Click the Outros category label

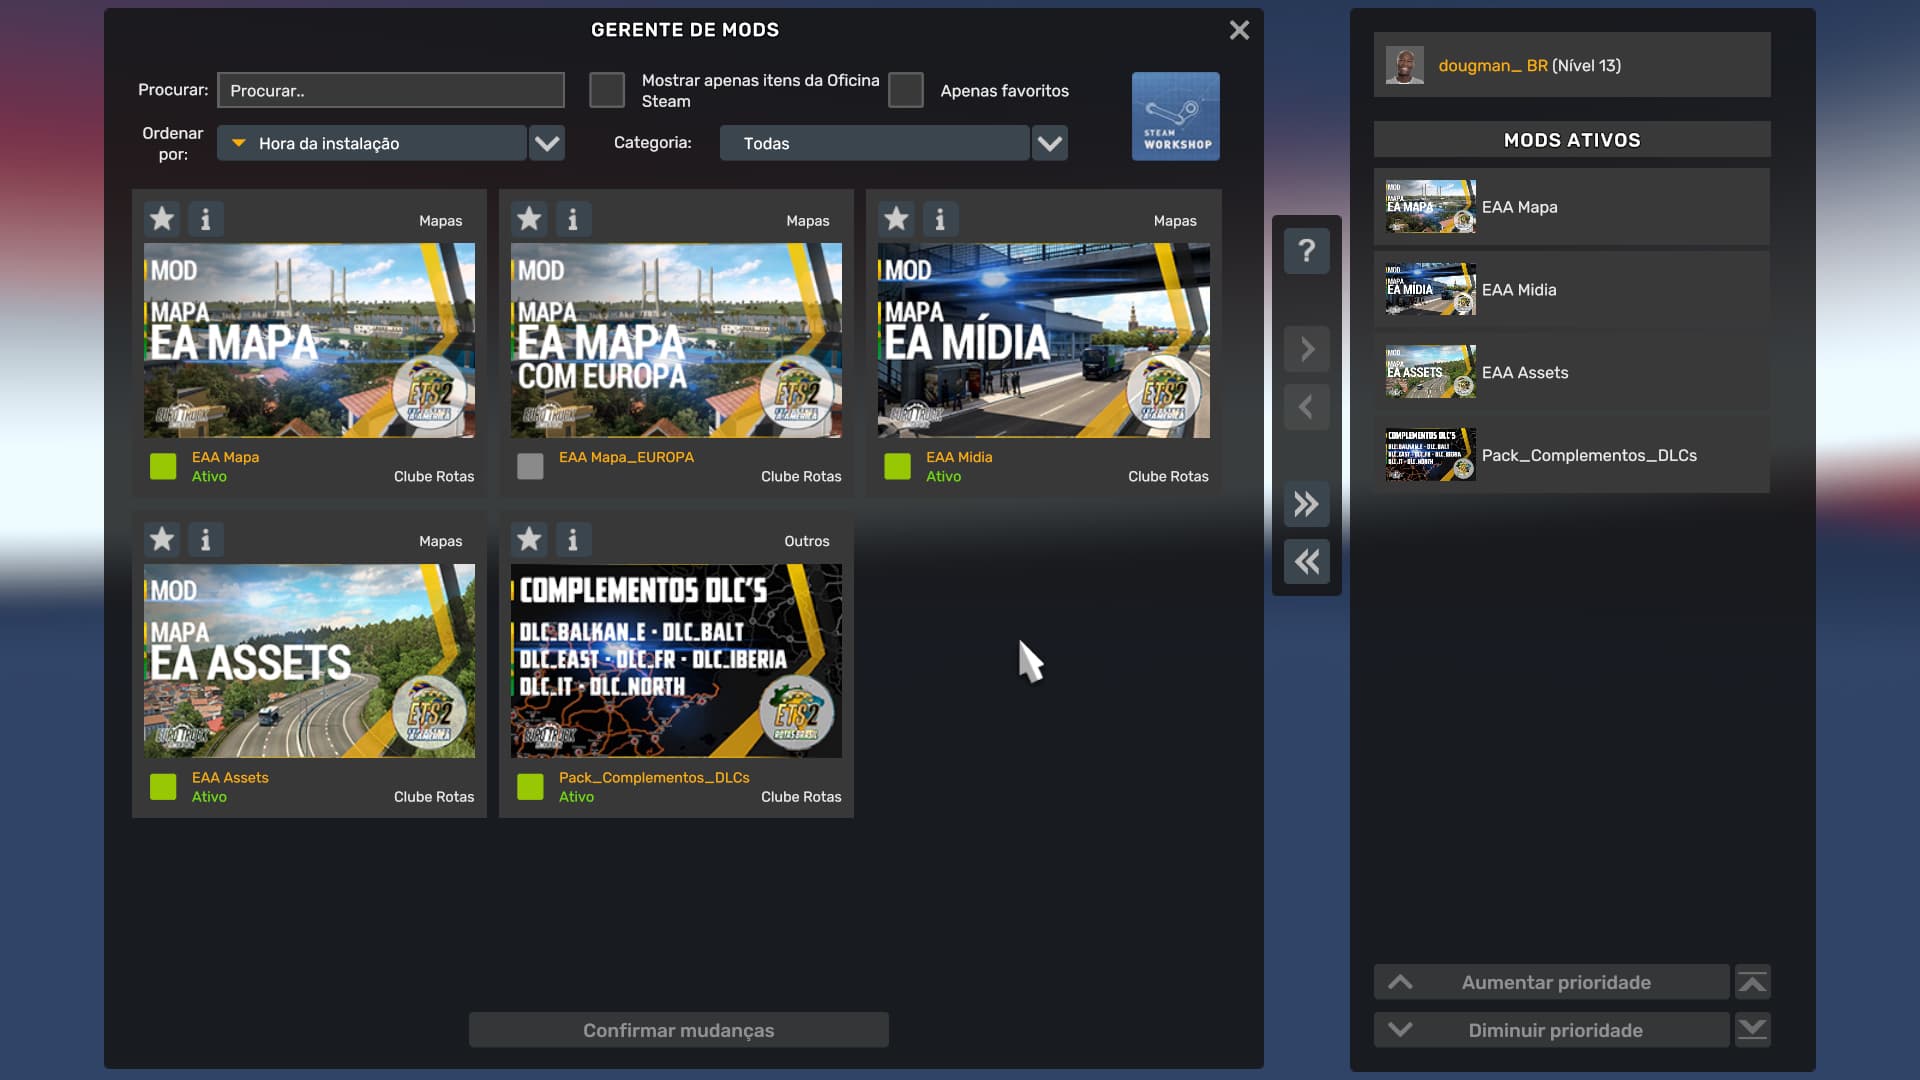click(807, 541)
